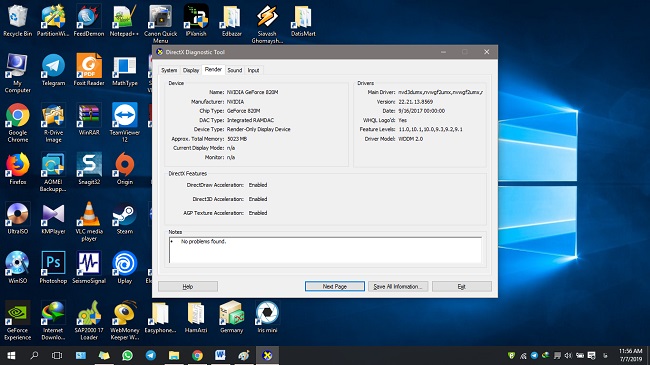Open Steam desktop icon
The image size is (650, 365).
[124, 218]
